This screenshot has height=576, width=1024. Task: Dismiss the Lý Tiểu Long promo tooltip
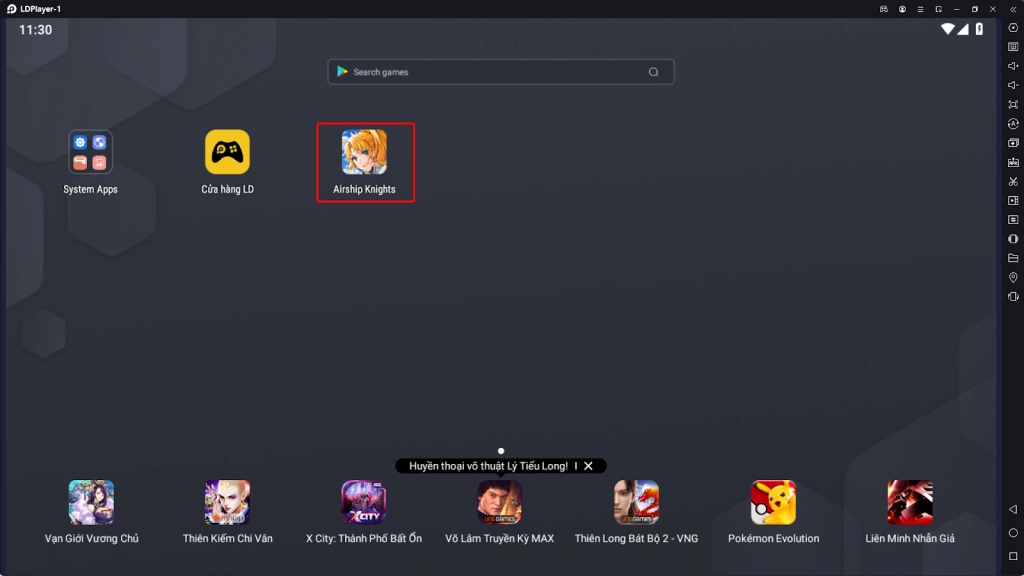588,466
